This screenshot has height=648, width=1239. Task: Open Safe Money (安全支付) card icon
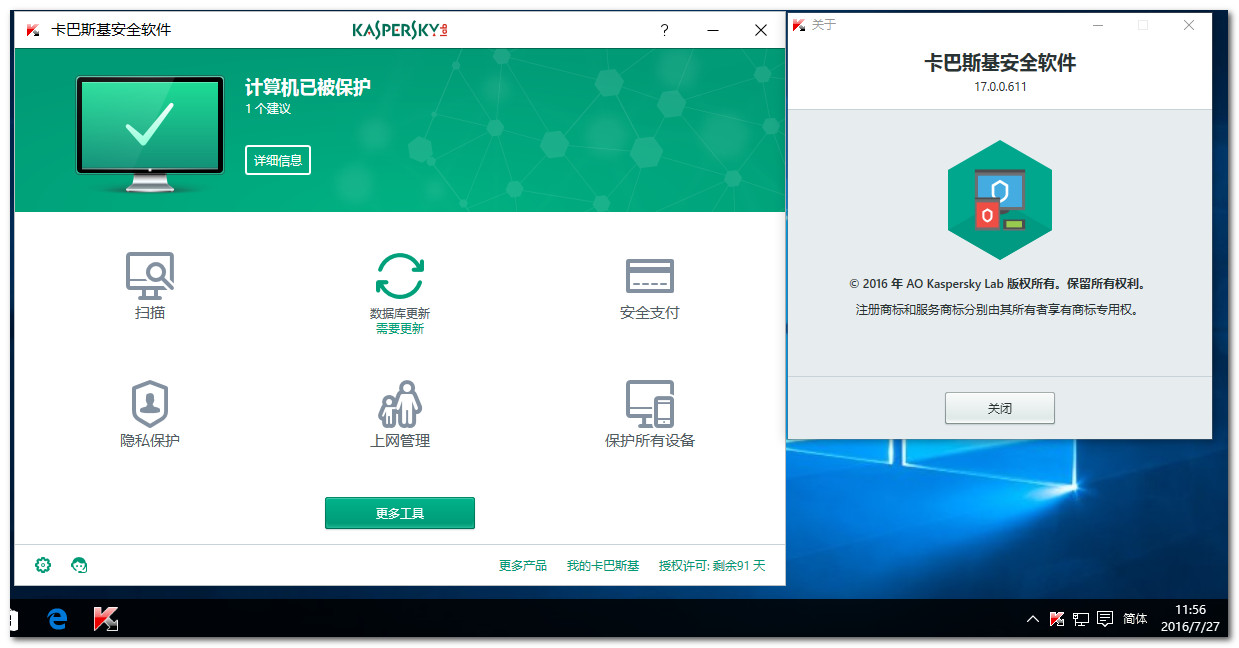tap(649, 276)
